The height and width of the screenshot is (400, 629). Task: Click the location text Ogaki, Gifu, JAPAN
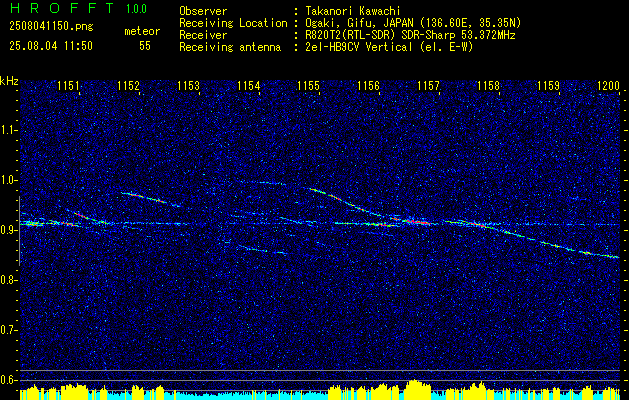click(x=413, y=23)
